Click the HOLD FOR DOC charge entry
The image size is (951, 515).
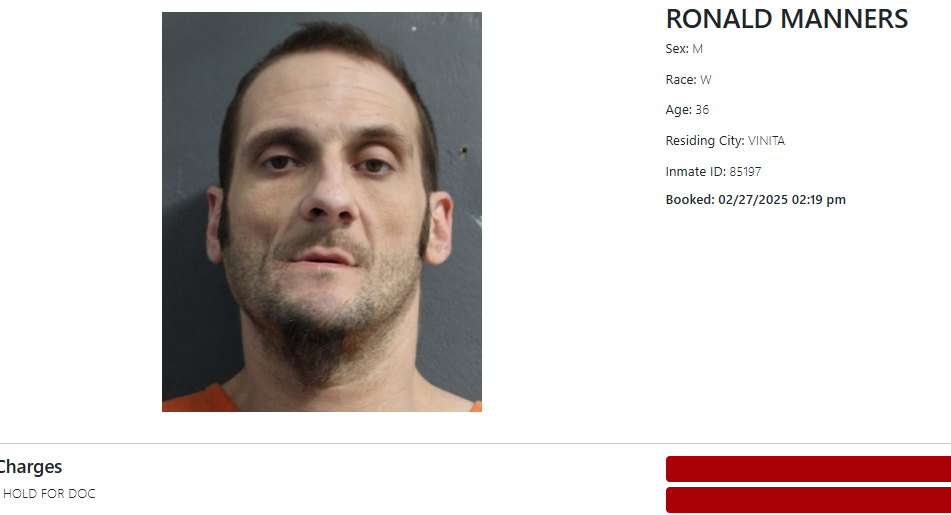pos(49,494)
